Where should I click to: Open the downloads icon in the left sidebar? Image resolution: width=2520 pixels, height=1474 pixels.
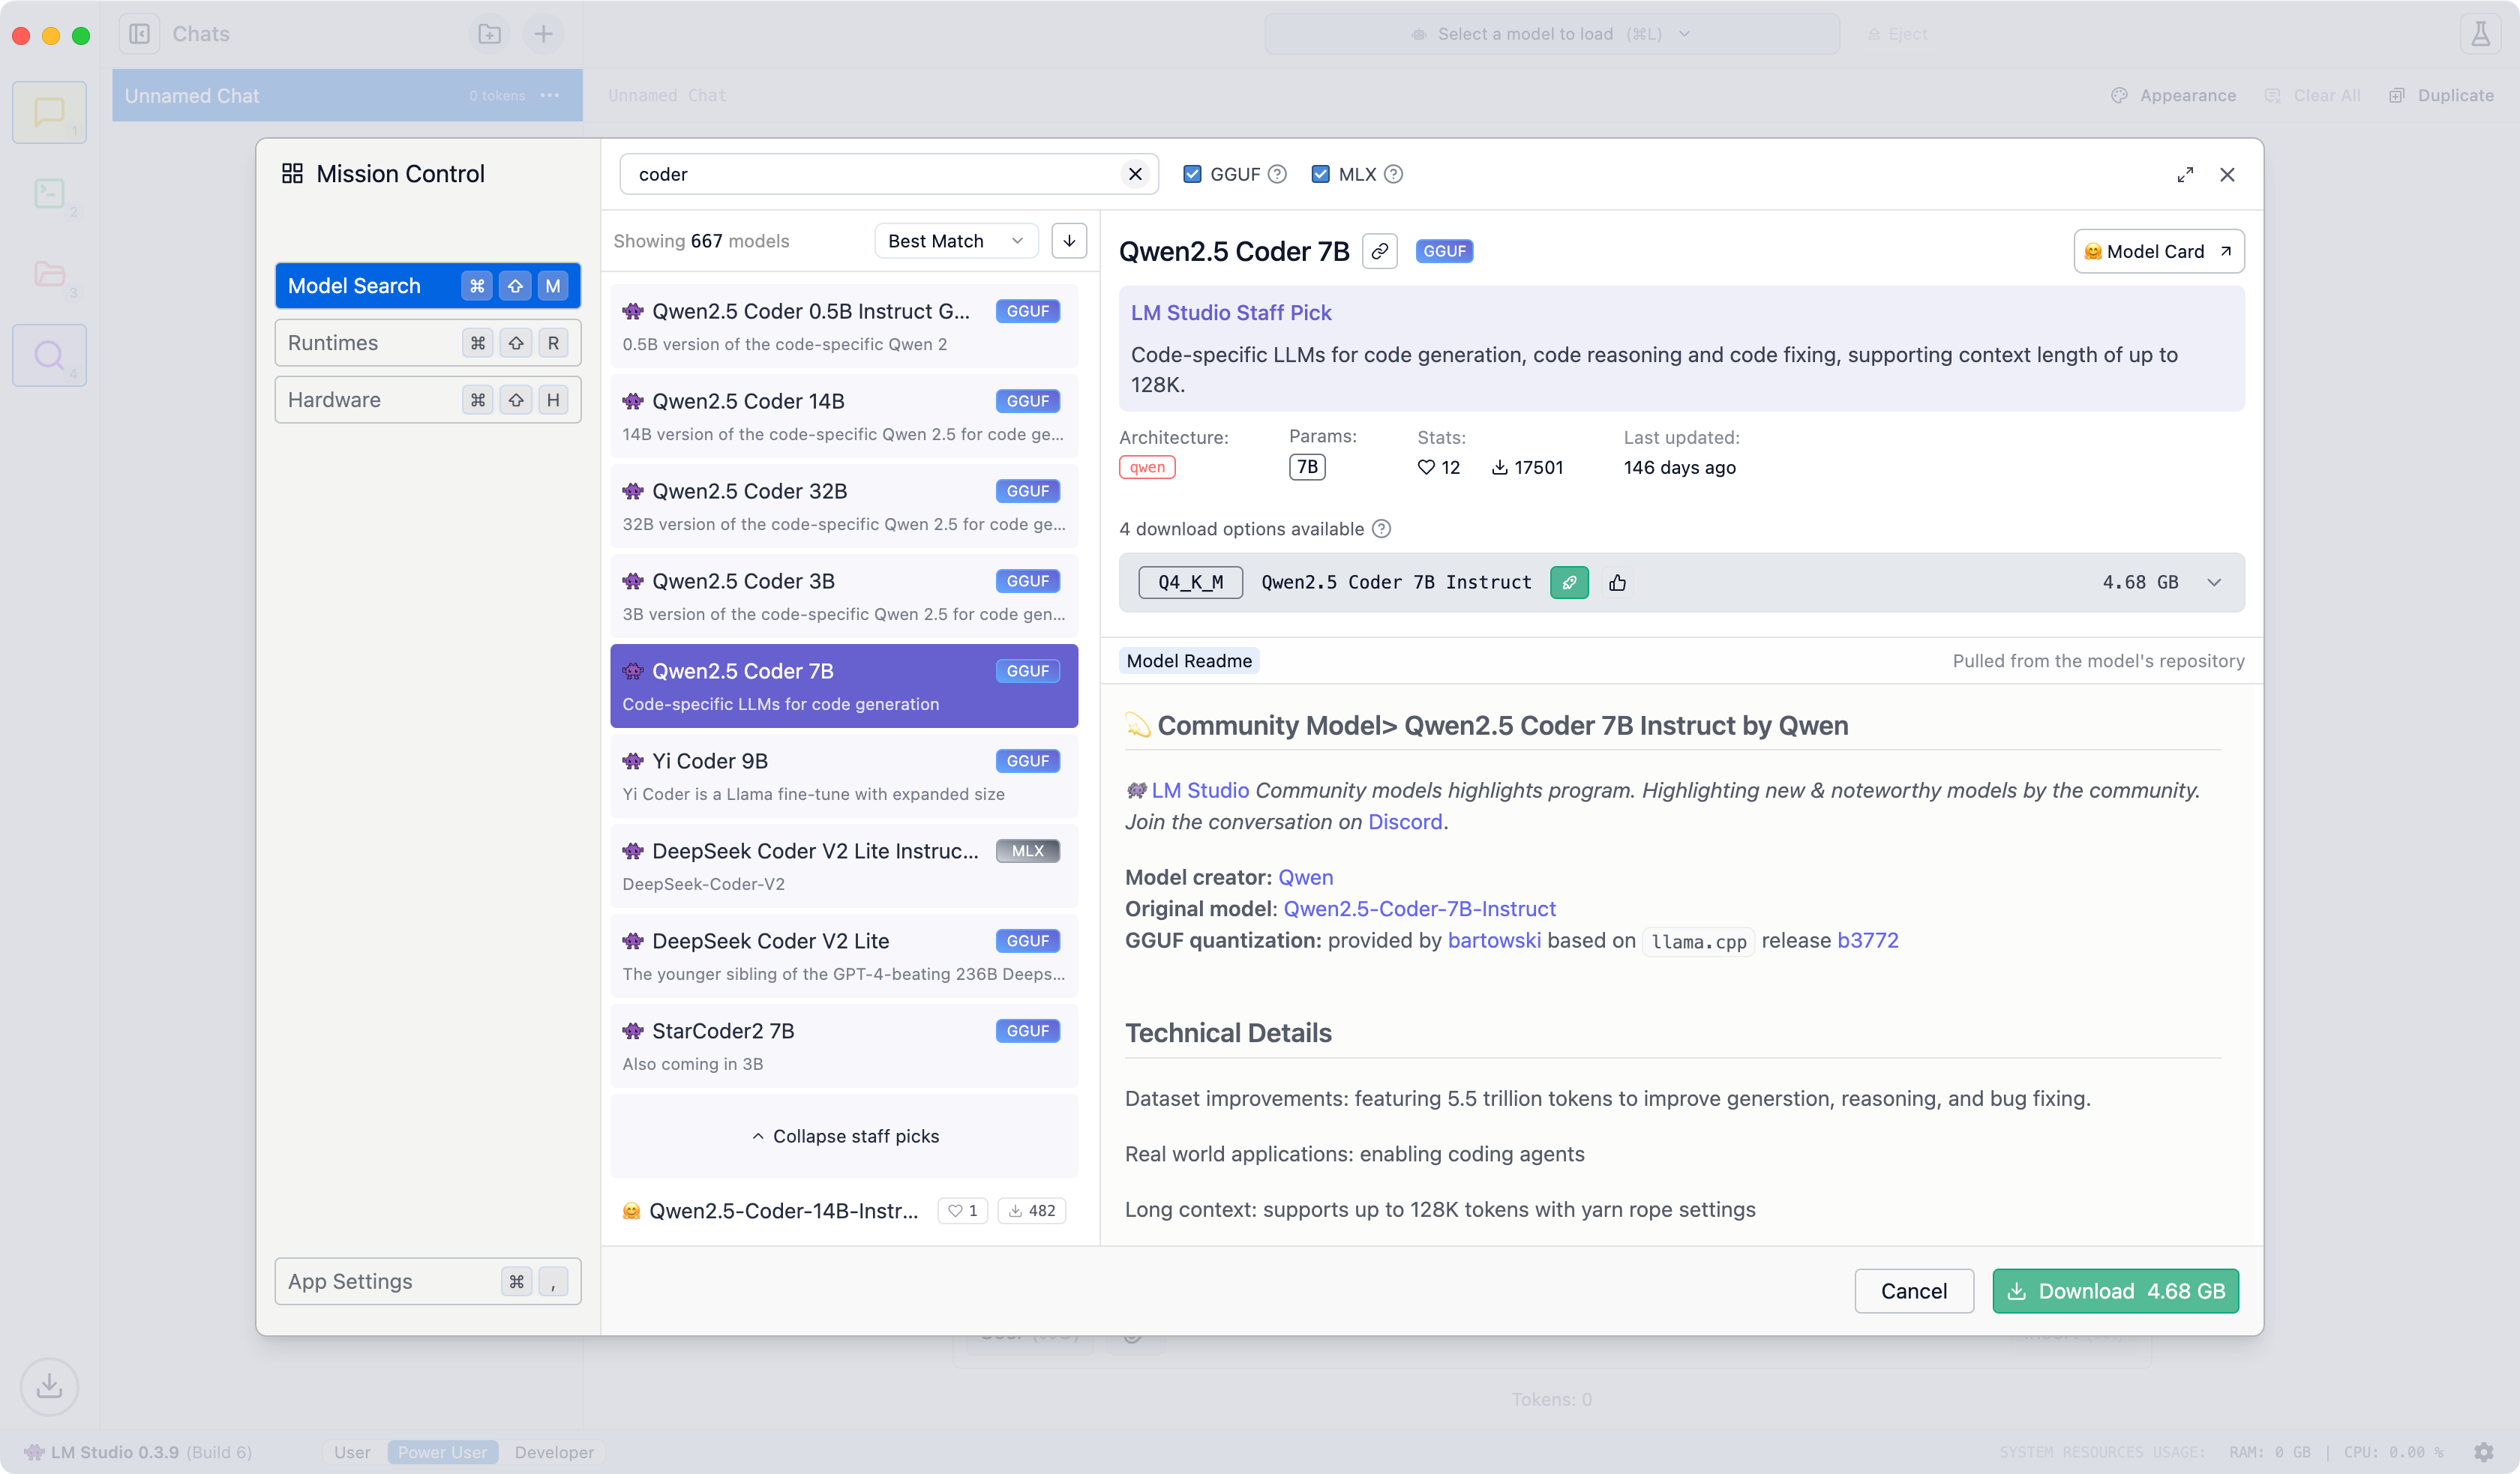pyautogui.click(x=49, y=1386)
